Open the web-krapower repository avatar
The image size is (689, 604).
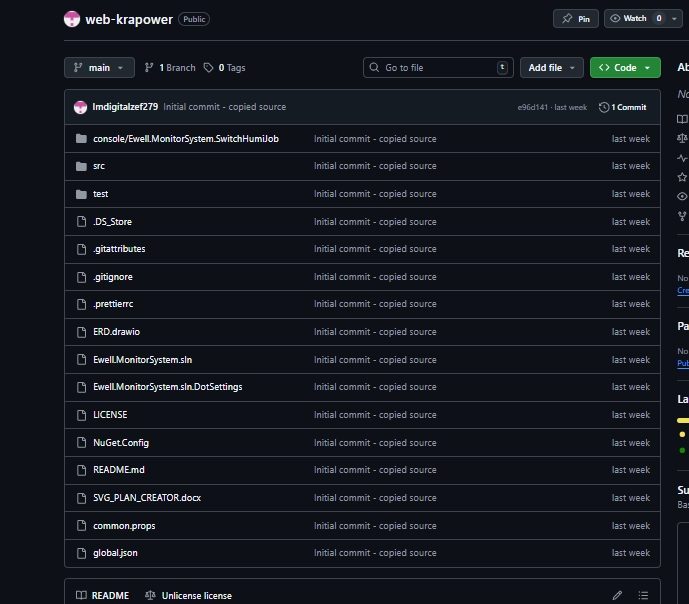(72, 19)
